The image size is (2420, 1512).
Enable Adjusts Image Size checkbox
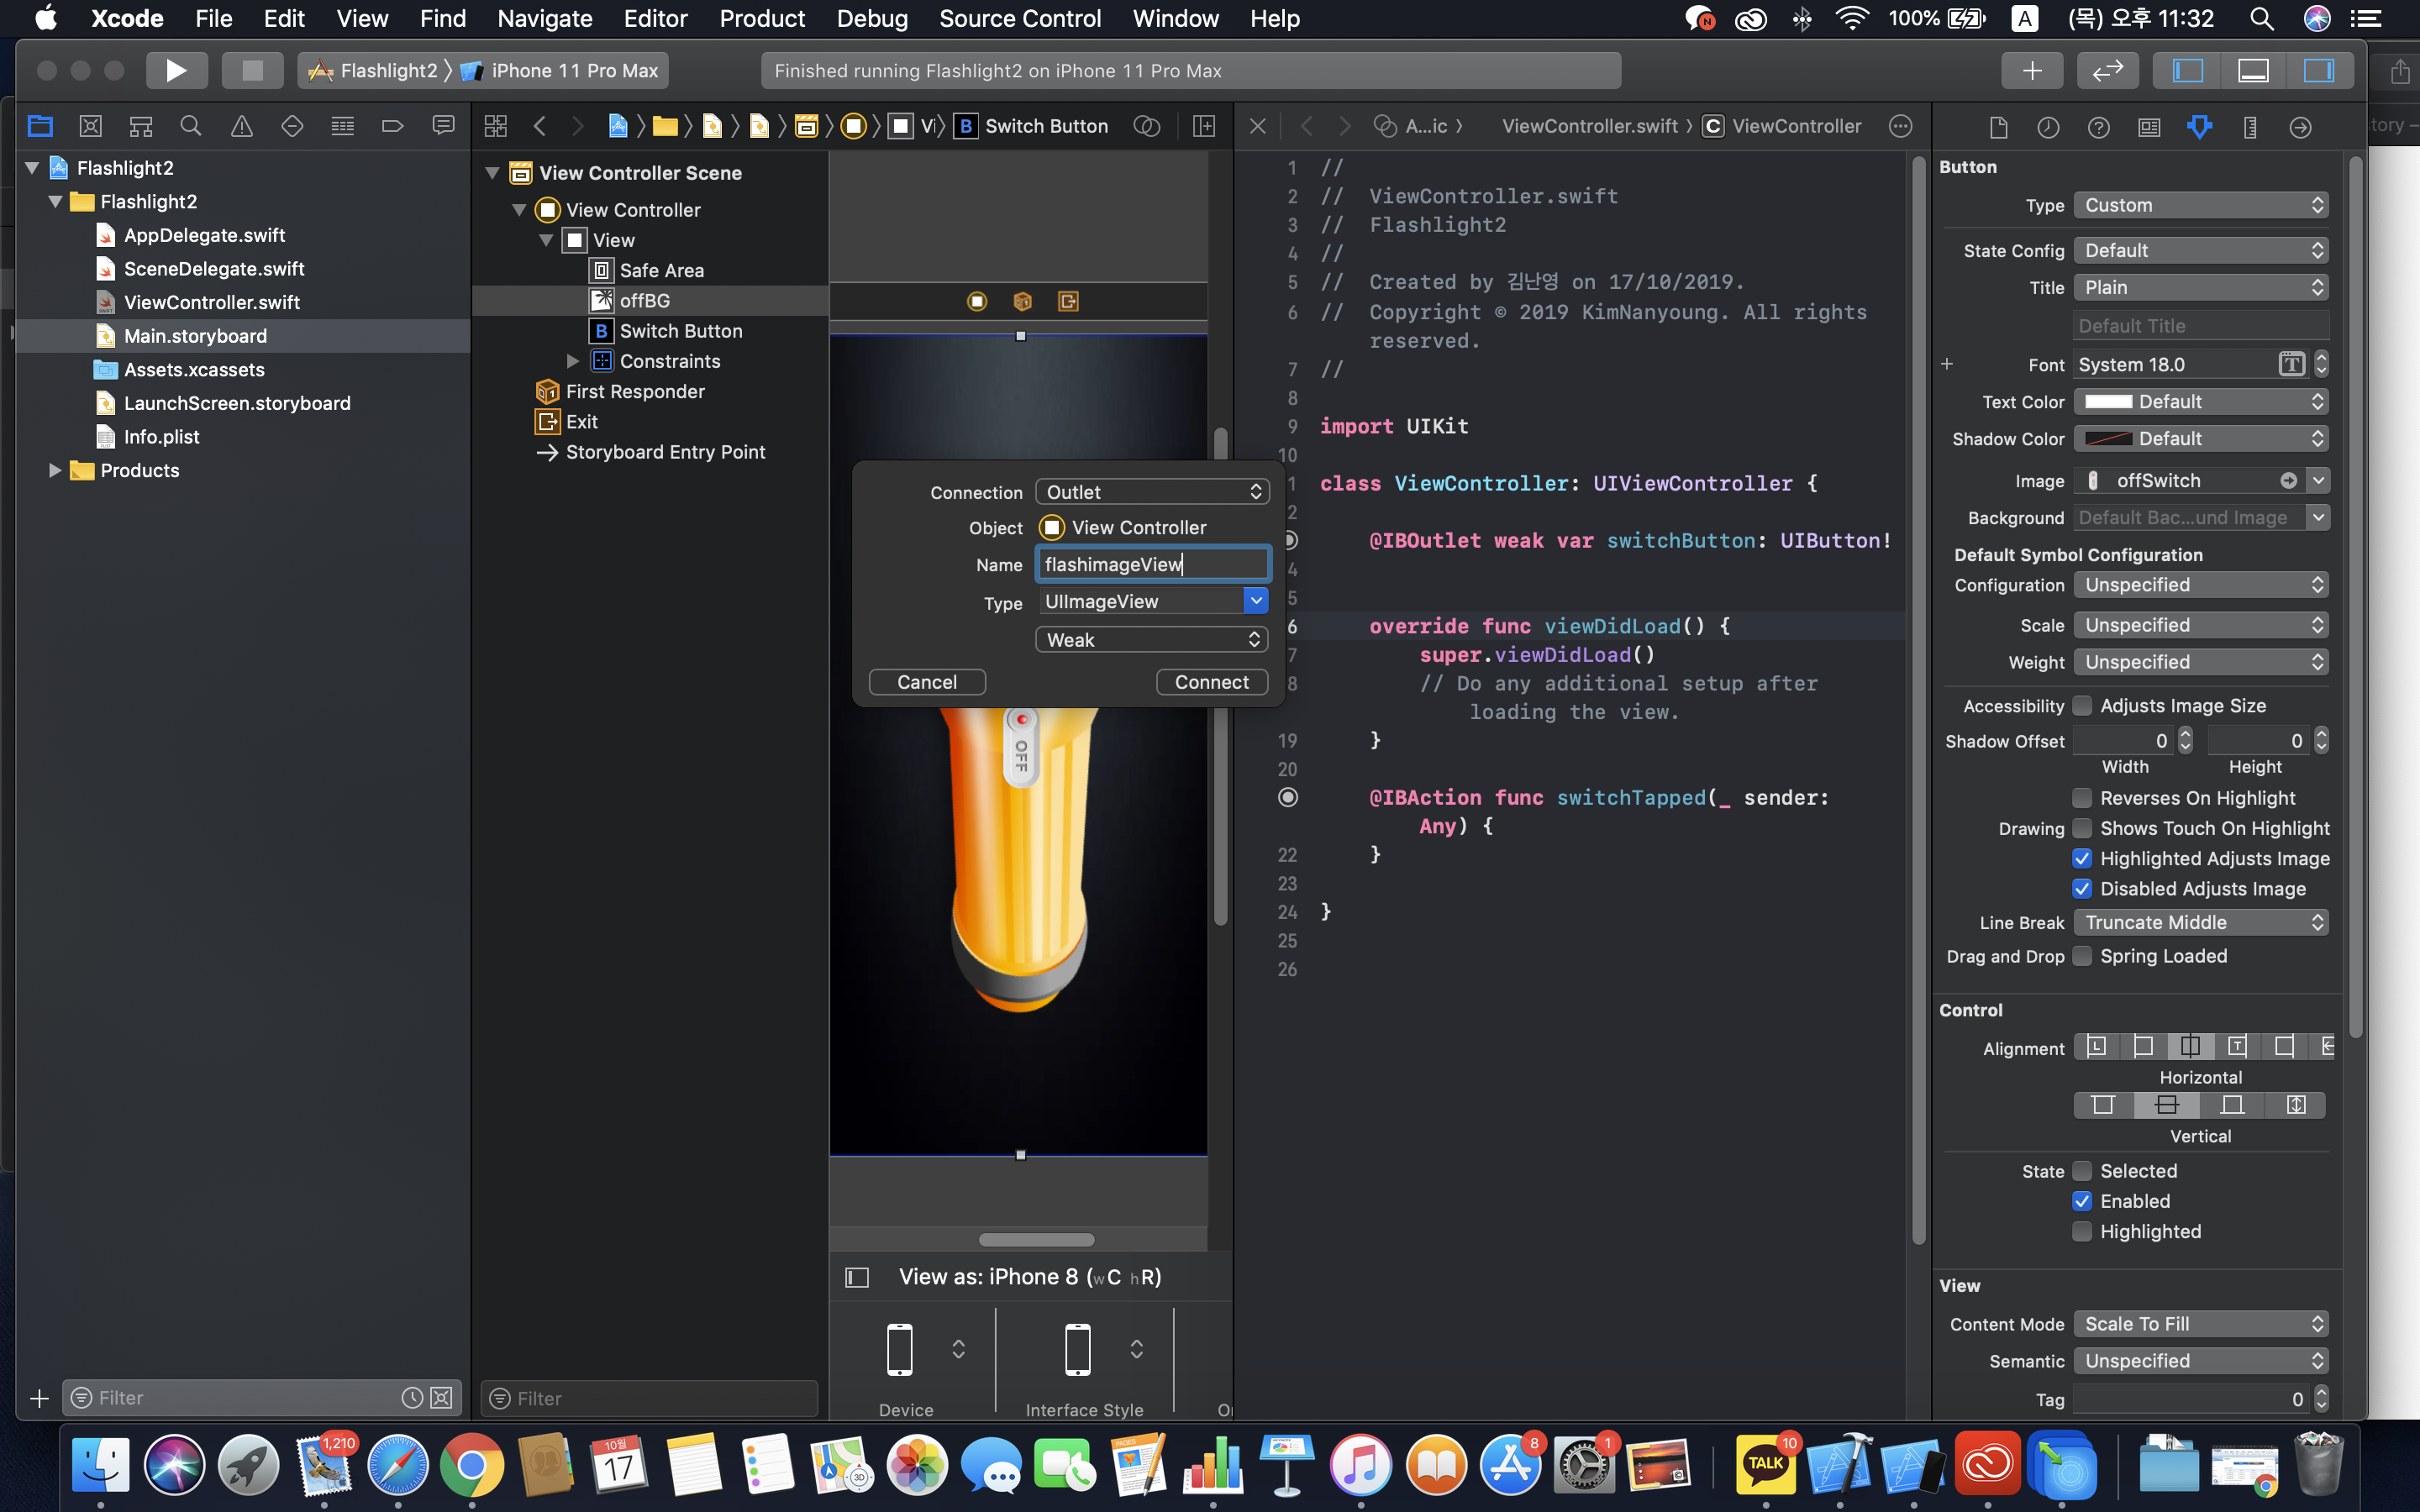tap(2082, 706)
